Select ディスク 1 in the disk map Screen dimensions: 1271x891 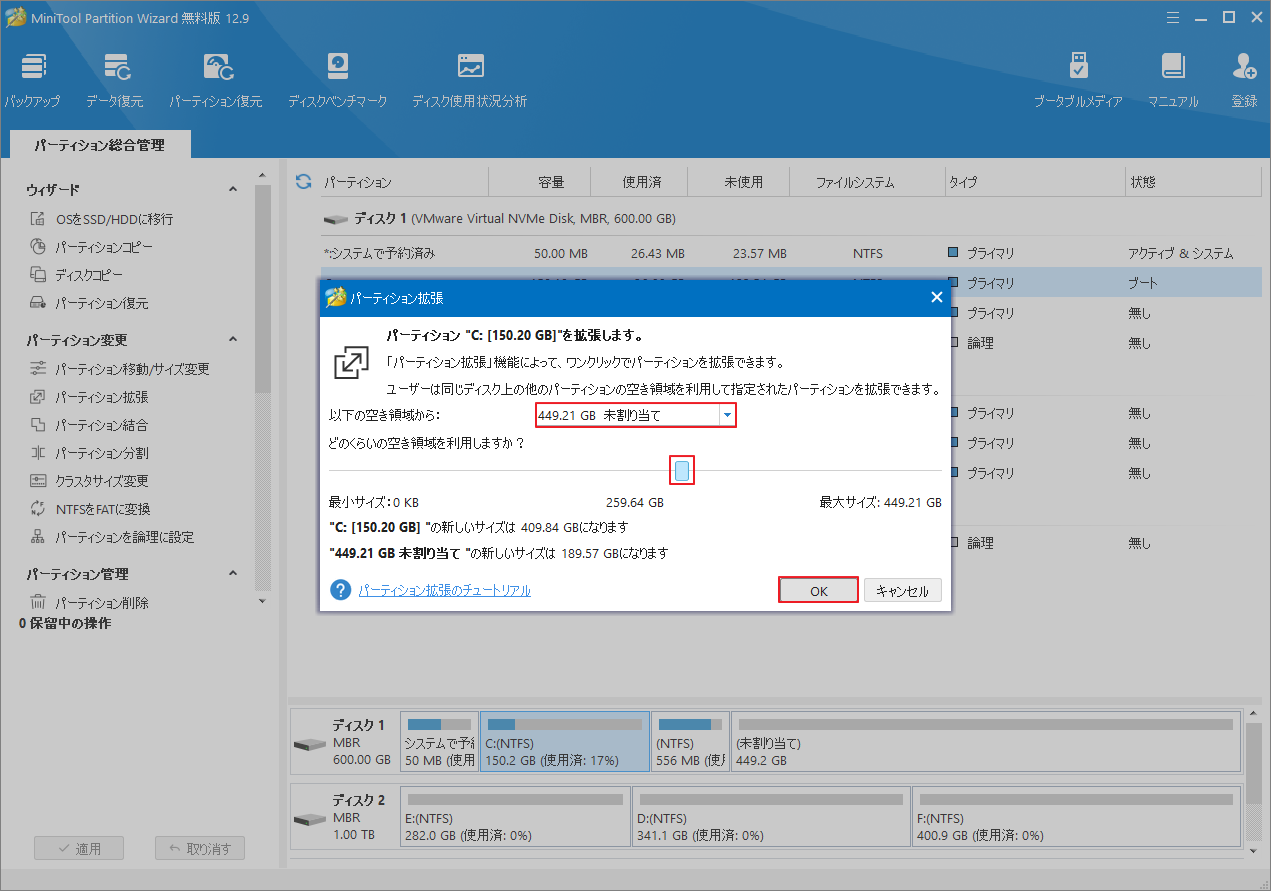point(344,742)
